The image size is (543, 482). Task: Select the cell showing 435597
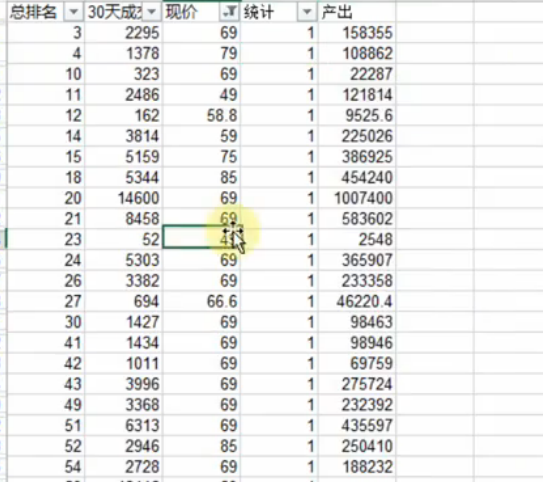coord(357,426)
